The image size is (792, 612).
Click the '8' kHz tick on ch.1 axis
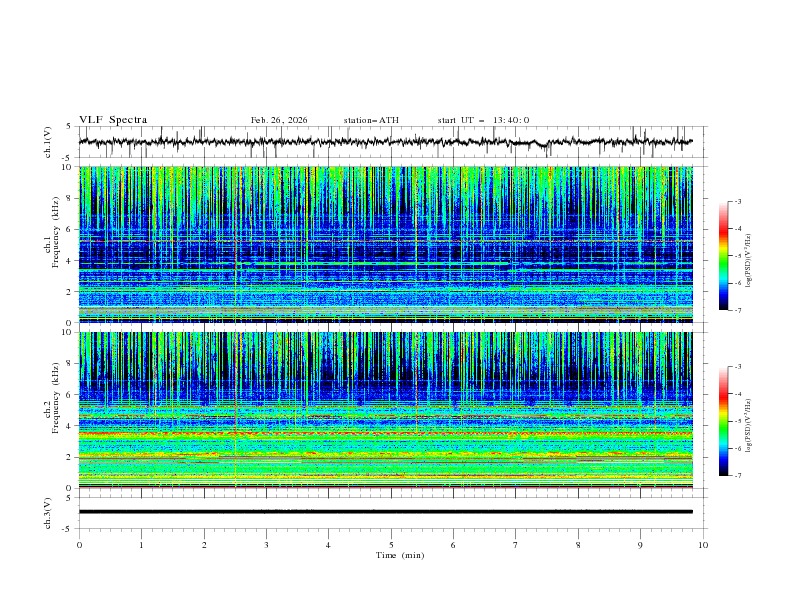pyautogui.click(x=70, y=198)
